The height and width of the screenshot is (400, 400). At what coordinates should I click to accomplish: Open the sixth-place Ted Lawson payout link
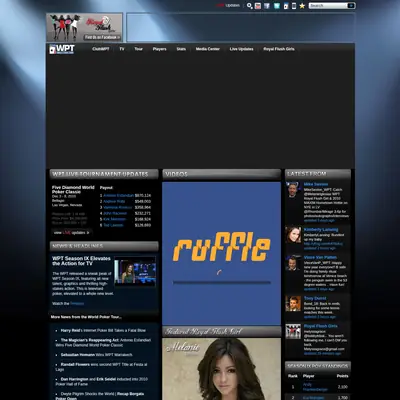coord(113,225)
